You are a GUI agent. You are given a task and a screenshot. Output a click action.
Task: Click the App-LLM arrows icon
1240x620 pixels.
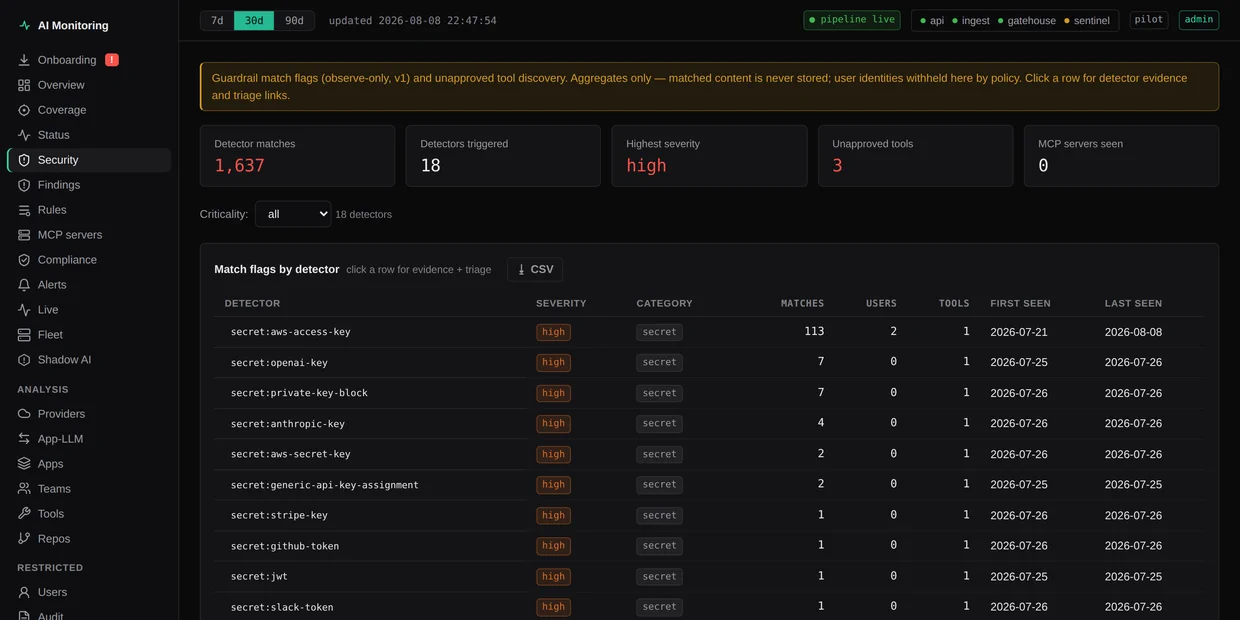pyautogui.click(x=24, y=439)
